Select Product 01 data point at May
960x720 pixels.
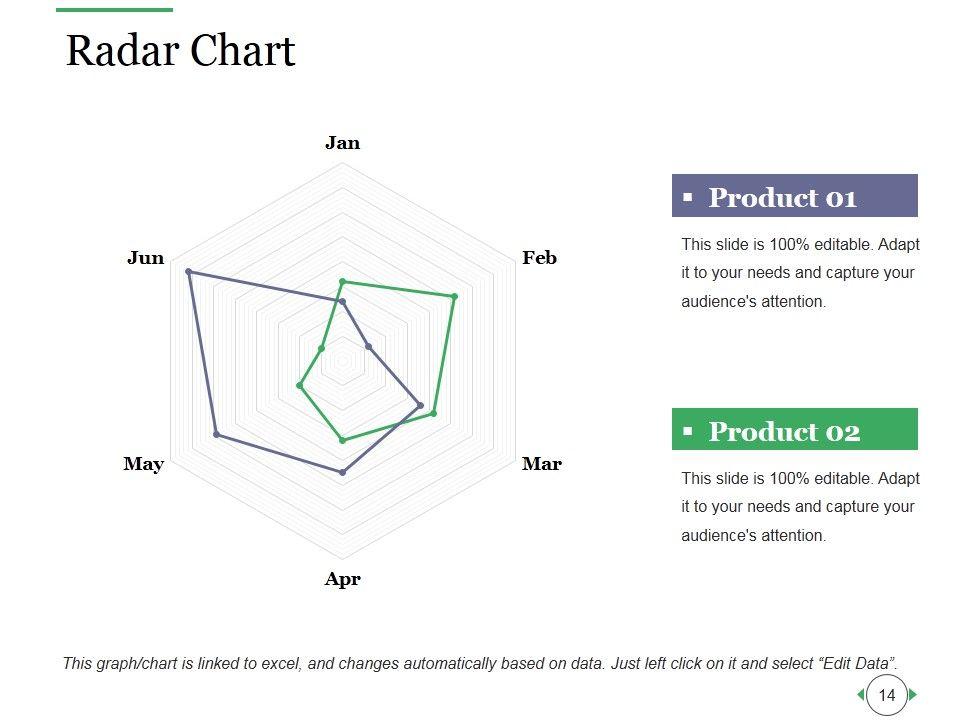217,434
